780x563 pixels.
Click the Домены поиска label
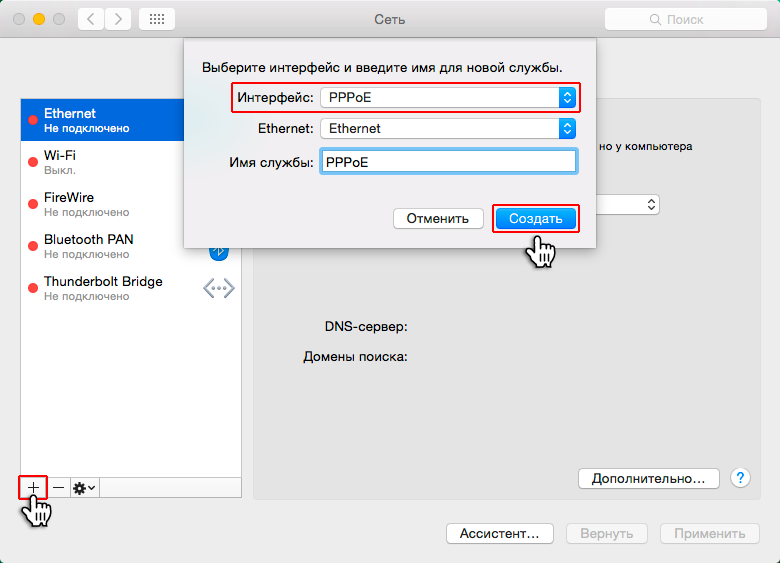(x=355, y=357)
